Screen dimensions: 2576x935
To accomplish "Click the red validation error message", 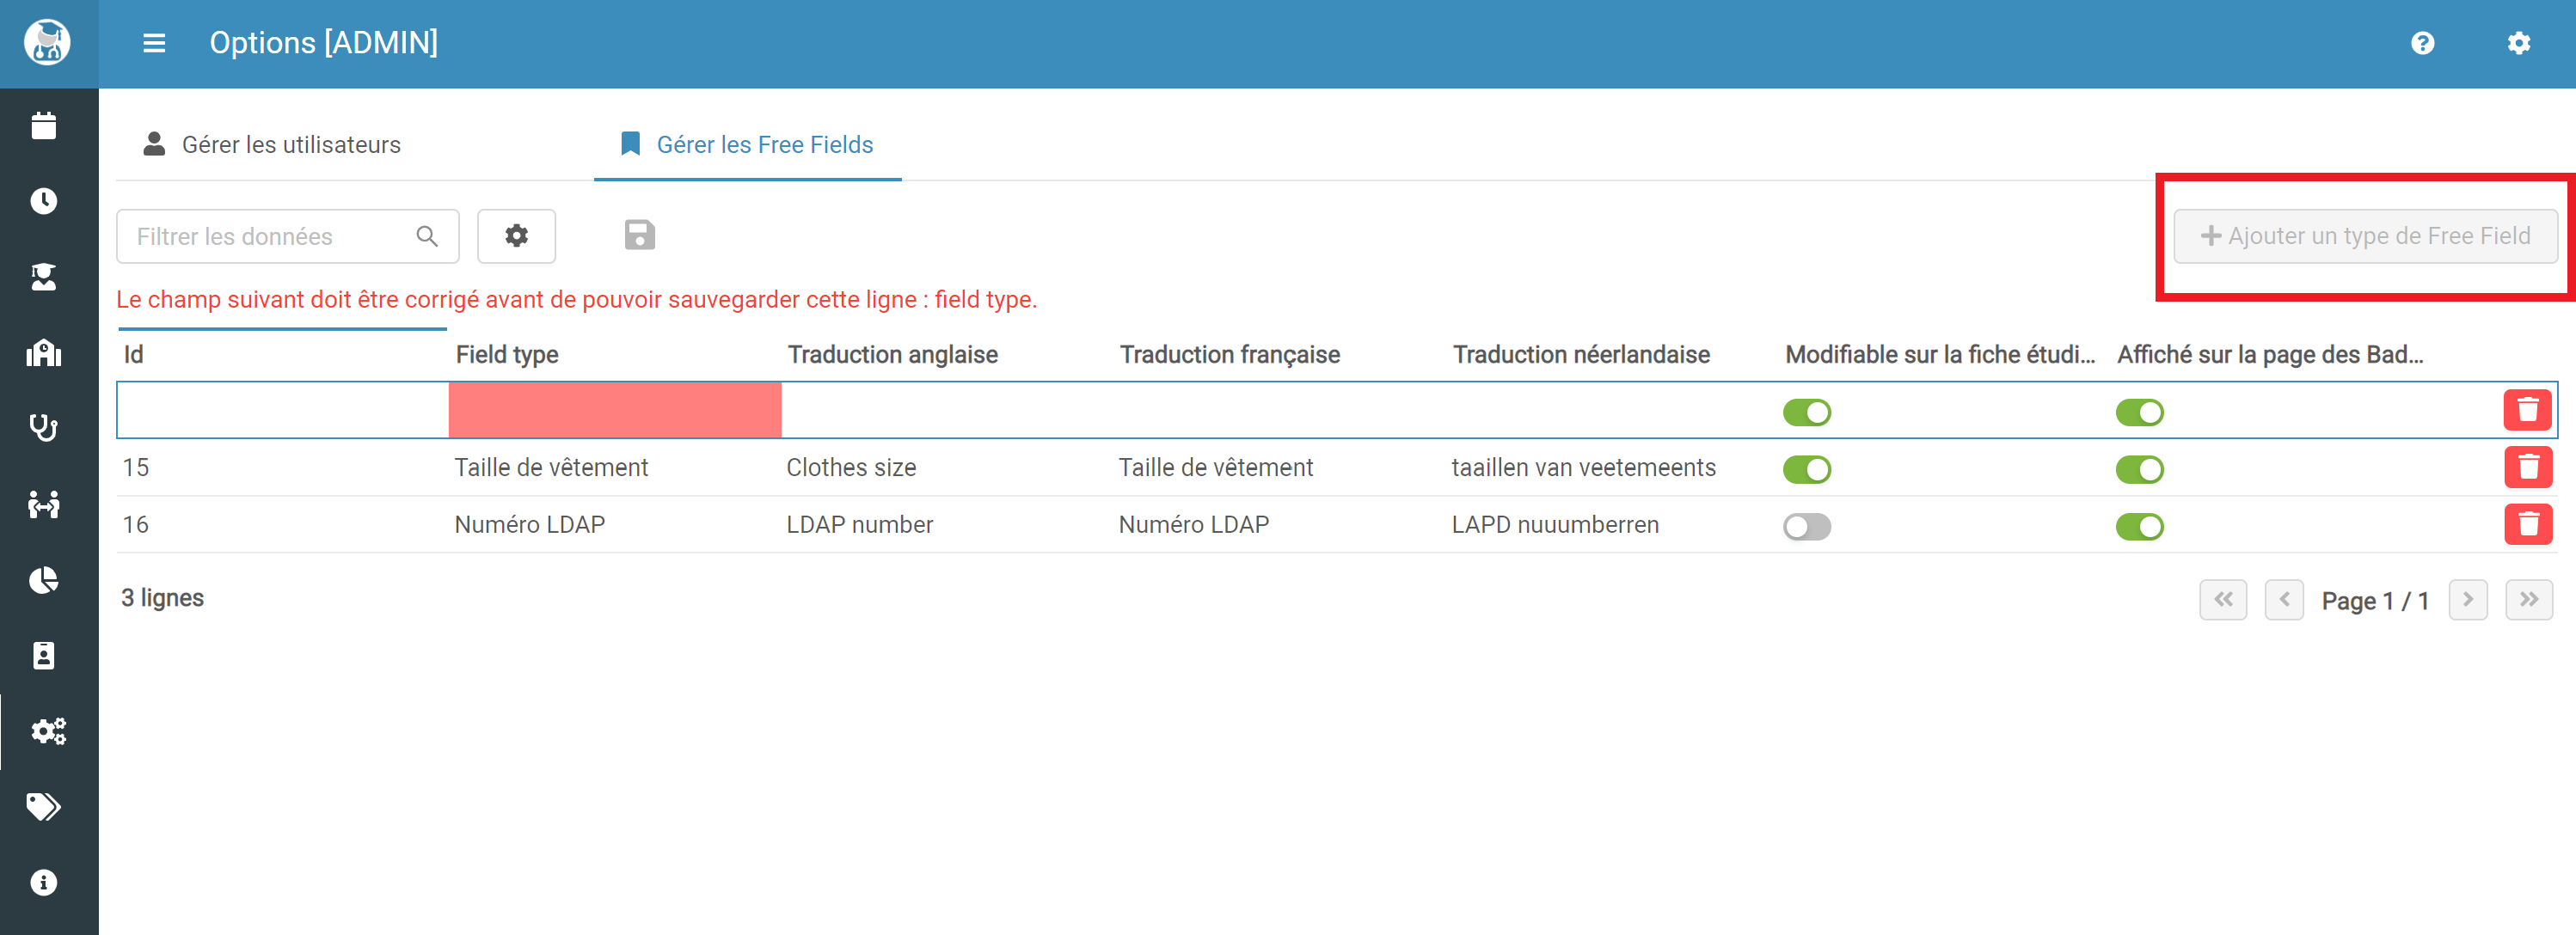I will [576, 299].
